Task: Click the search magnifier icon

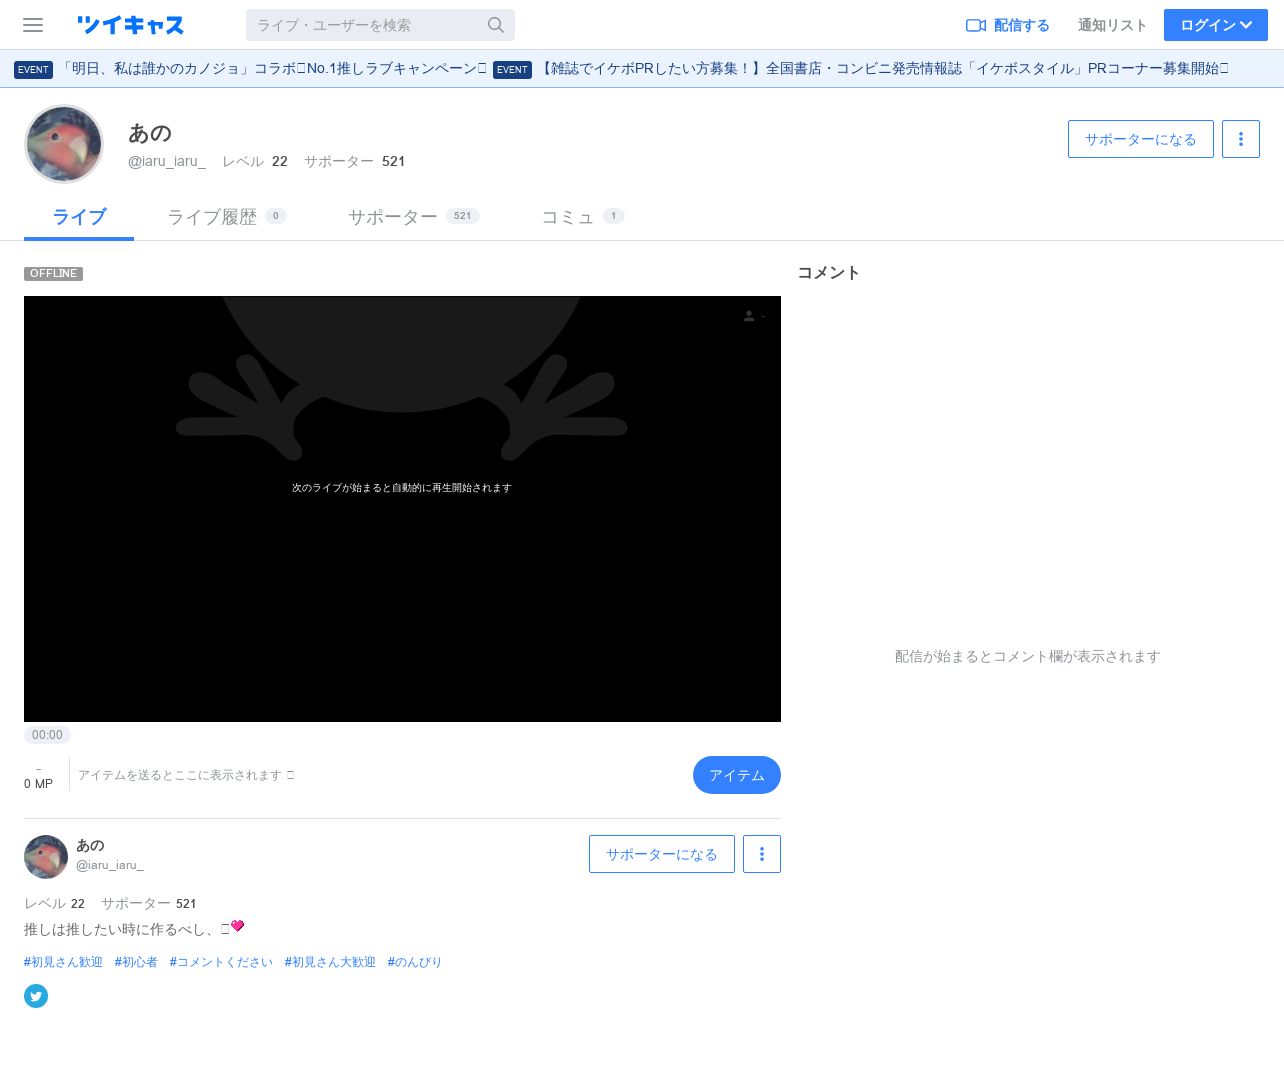Action: pos(496,25)
